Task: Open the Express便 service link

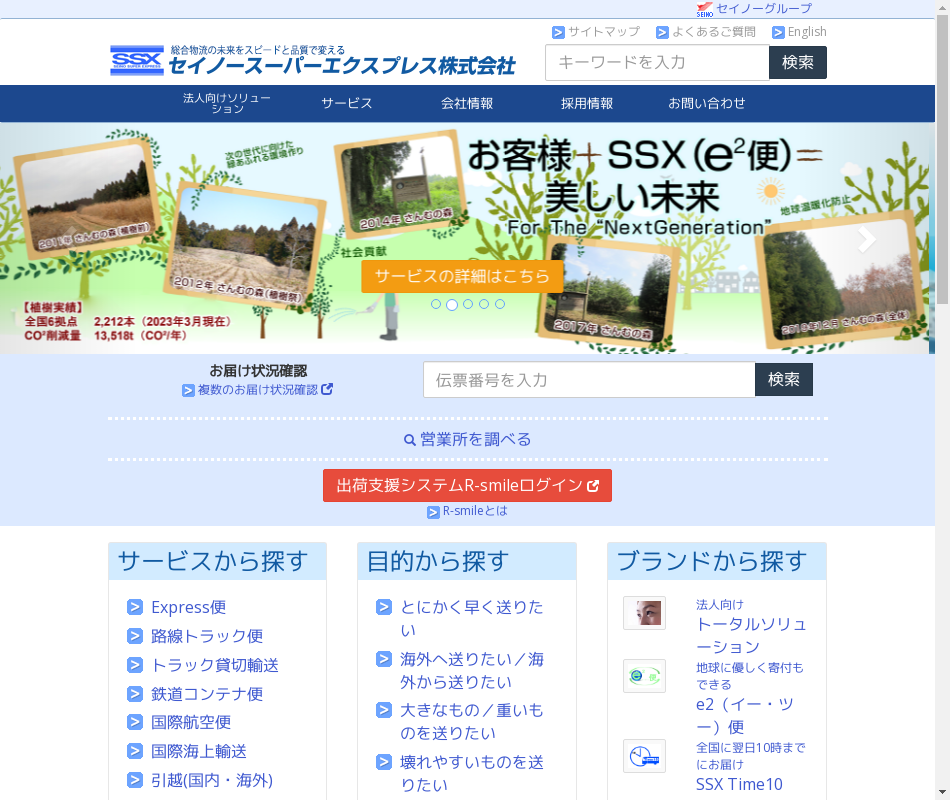Action: 188,607
